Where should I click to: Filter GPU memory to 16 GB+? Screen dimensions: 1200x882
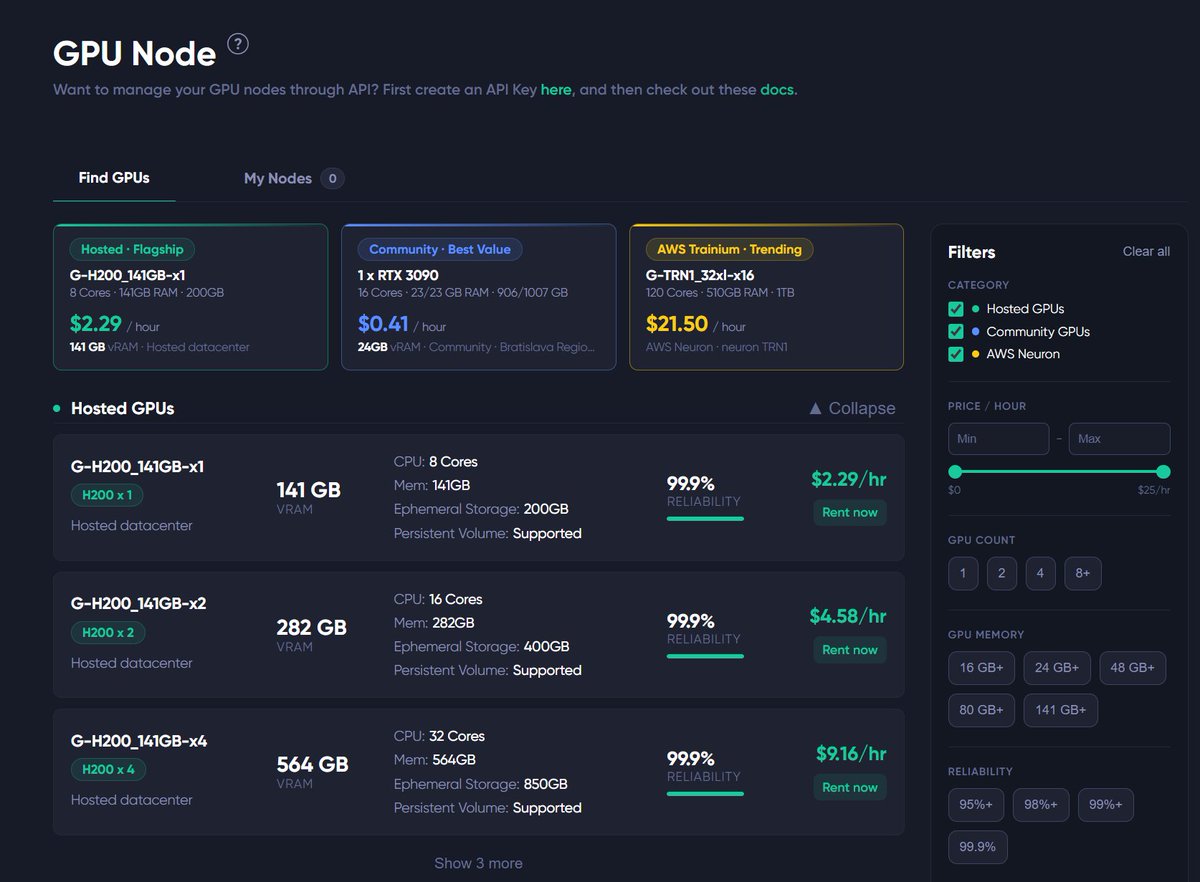click(x=982, y=668)
